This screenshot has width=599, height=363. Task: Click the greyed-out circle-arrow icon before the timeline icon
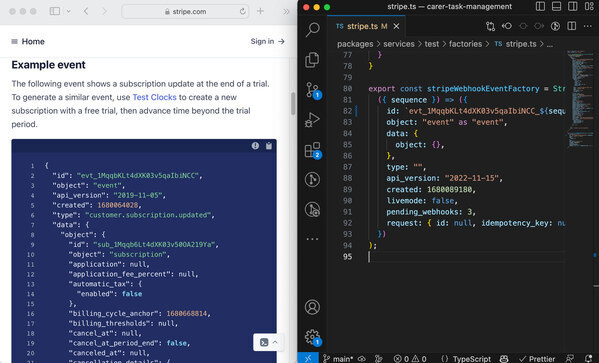click(x=539, y=26)
